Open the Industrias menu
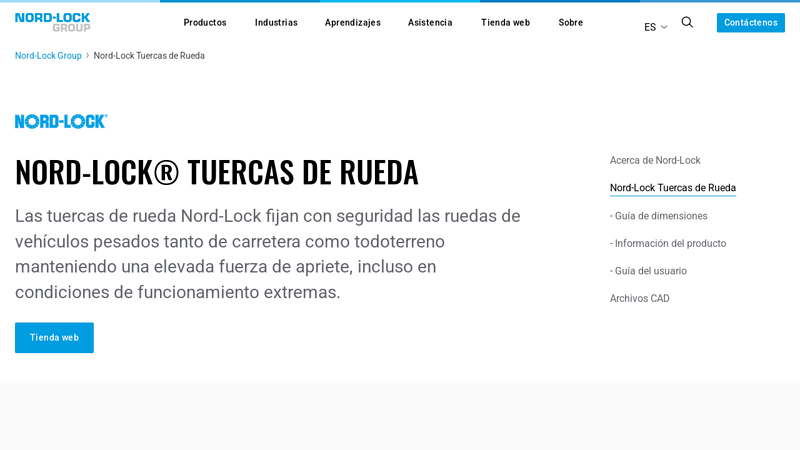This screenshot has width=800, height=450. point(276,22)
